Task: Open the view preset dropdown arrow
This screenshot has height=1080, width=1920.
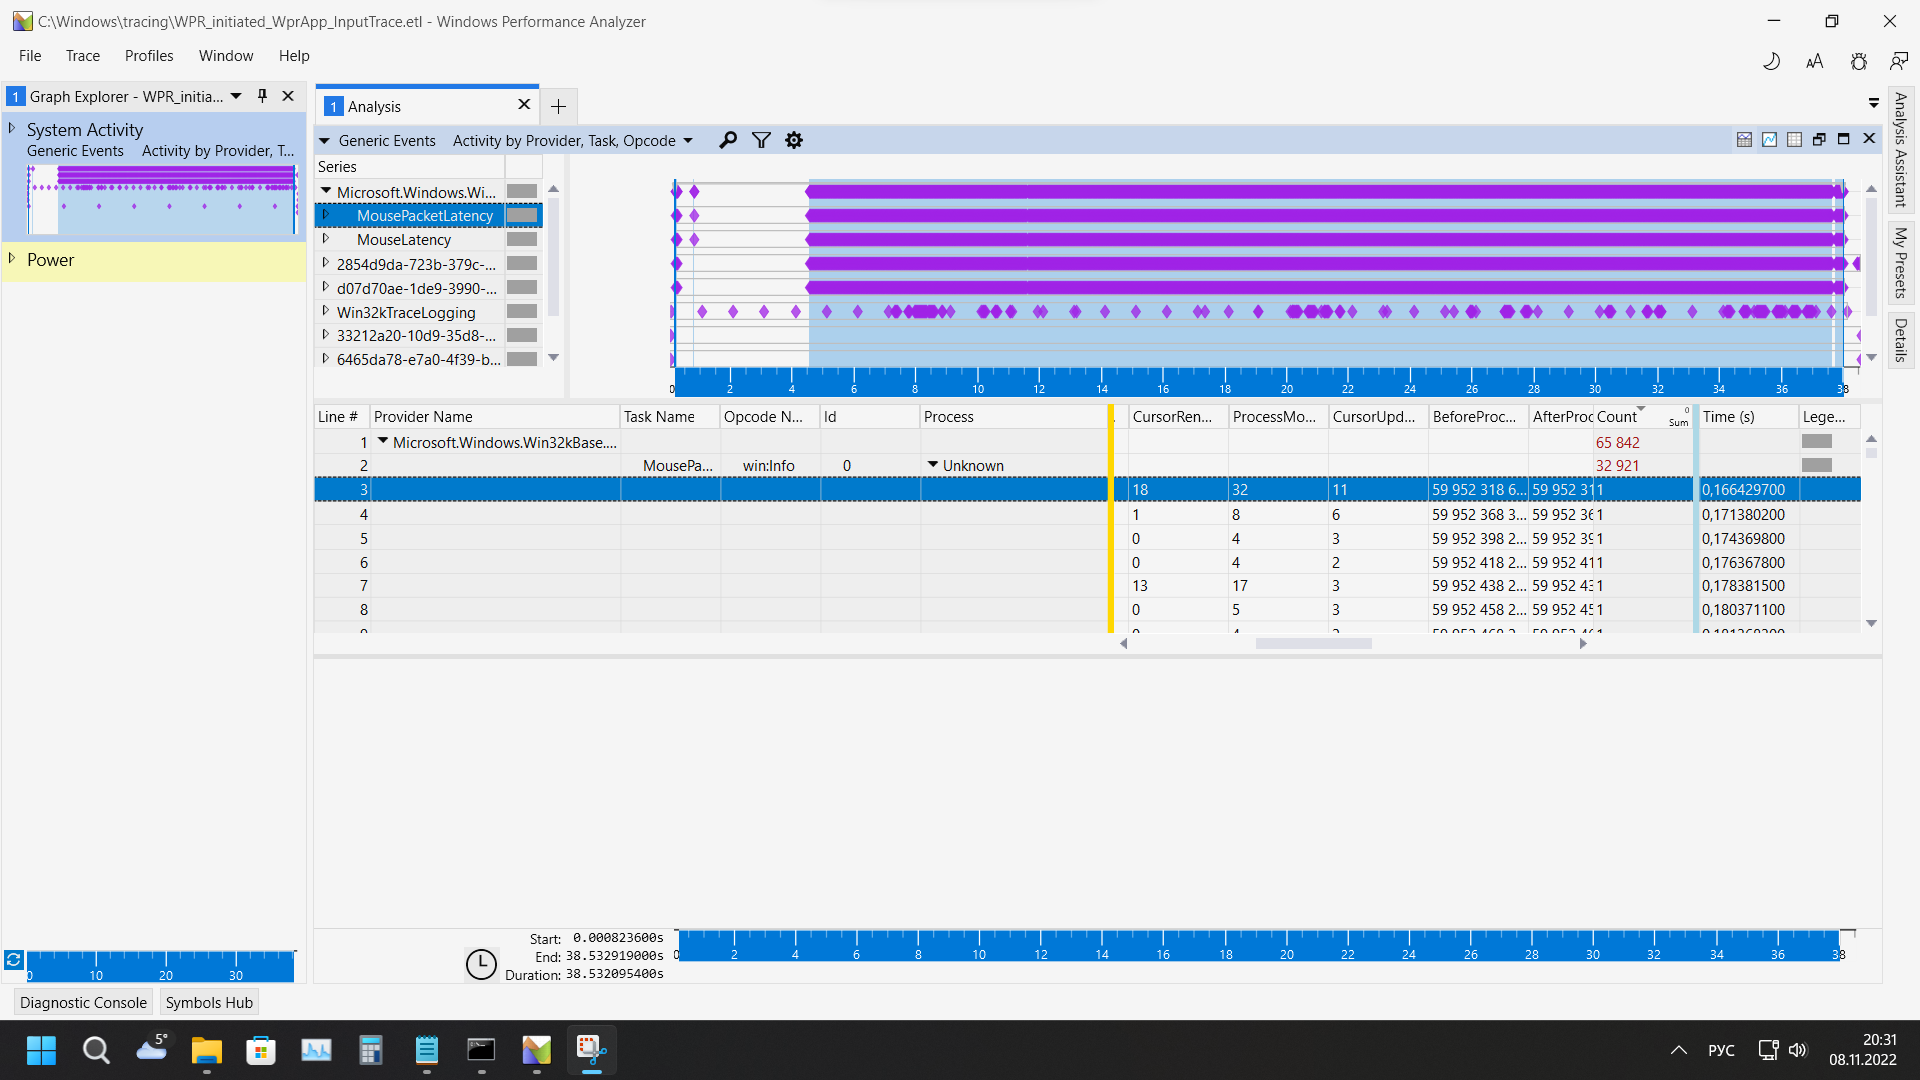Action: tap(688, 141)
